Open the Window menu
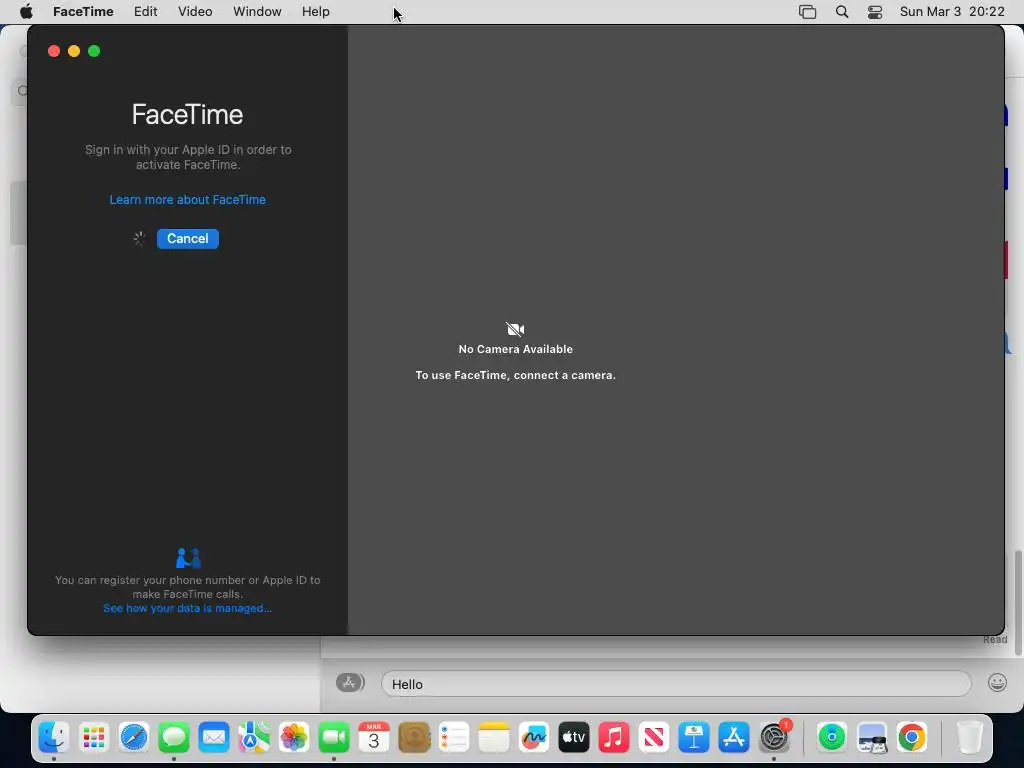The width and height of the screenshot is (1024, 768). (257, 12)
